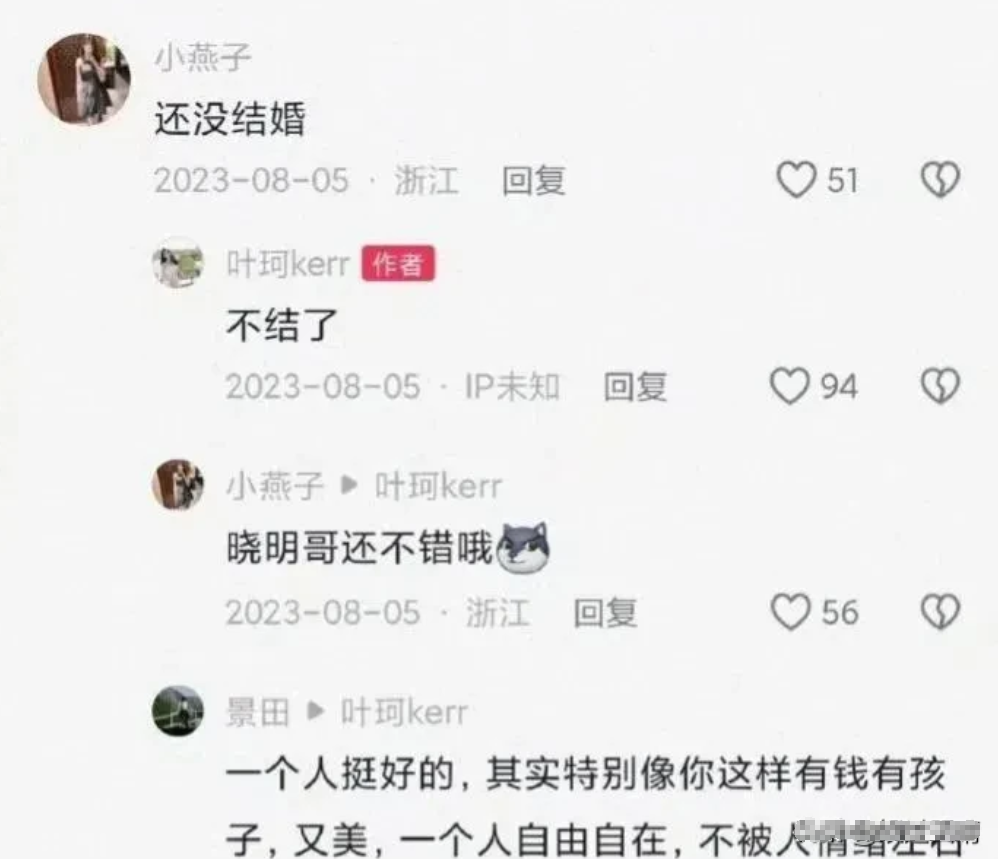The width and height of the screenshot is (998, 859).
Task: Tap the dog emoji in comment
Action: [x=523, y=547]
